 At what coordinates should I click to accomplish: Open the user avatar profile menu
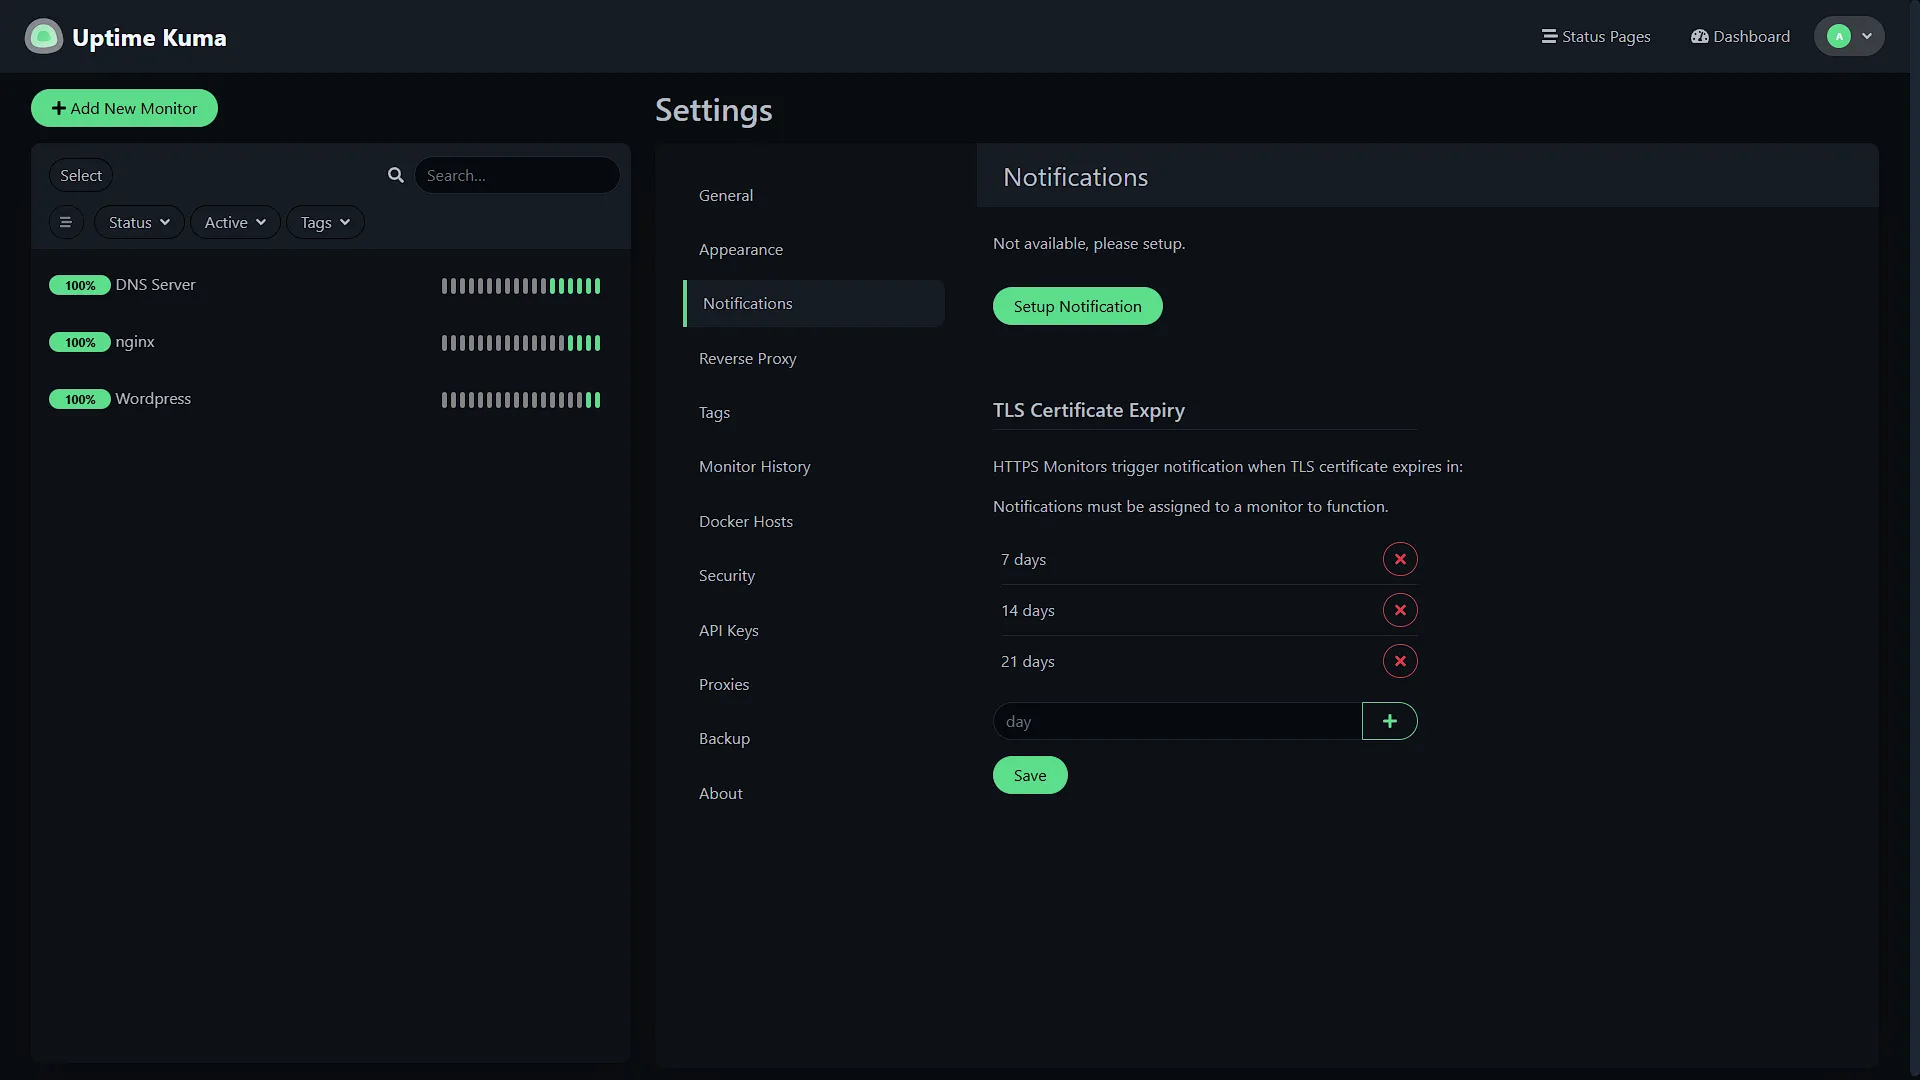click(x=1849, y=36)
